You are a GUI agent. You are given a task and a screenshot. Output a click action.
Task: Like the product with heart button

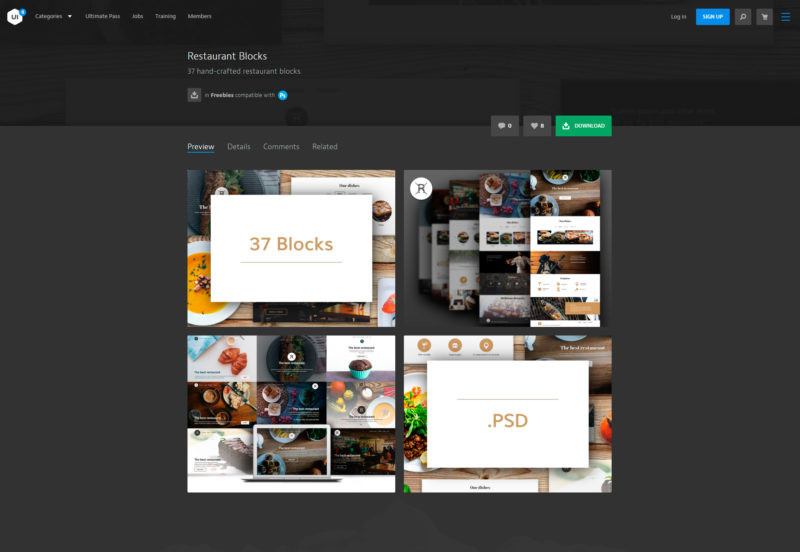point(537,126)
